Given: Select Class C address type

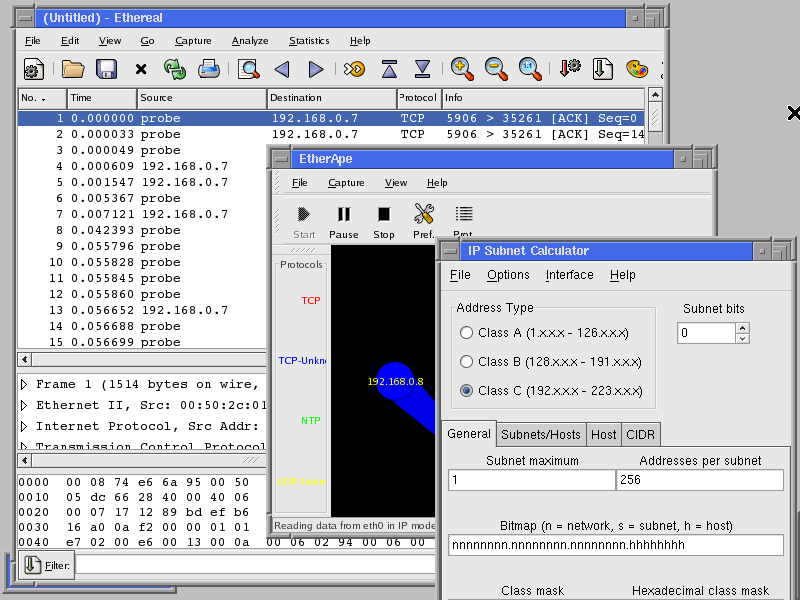Looking at the screenshot, I should click(466, 390).
